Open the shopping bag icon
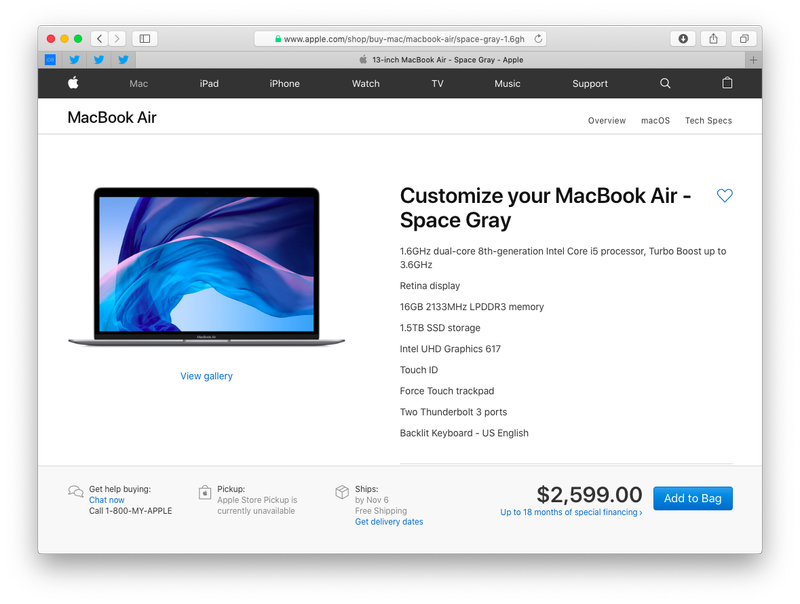The image size is (800, 604). click(x=727, y=83)
